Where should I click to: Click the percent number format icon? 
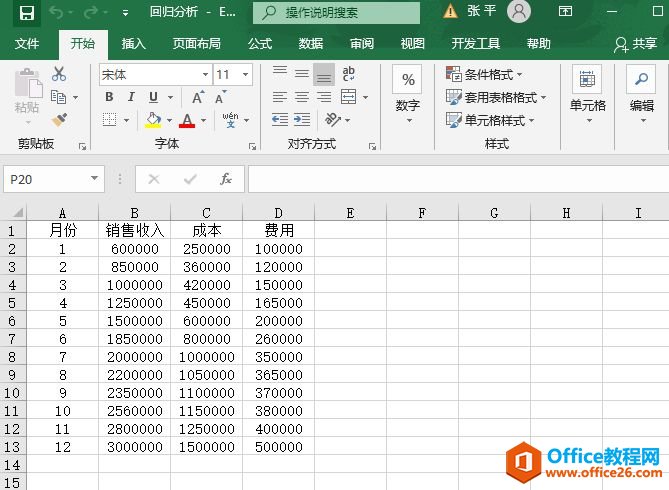coord(407,79)
